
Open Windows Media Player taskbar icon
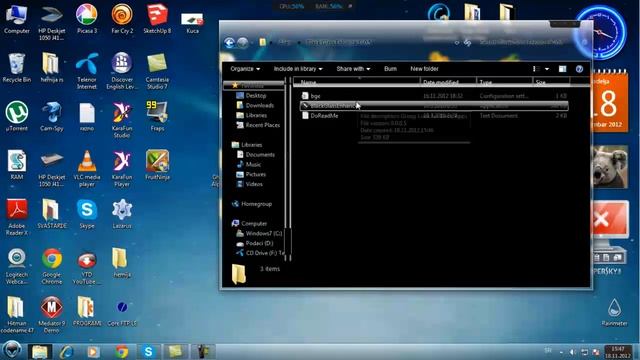click(93, 351)
